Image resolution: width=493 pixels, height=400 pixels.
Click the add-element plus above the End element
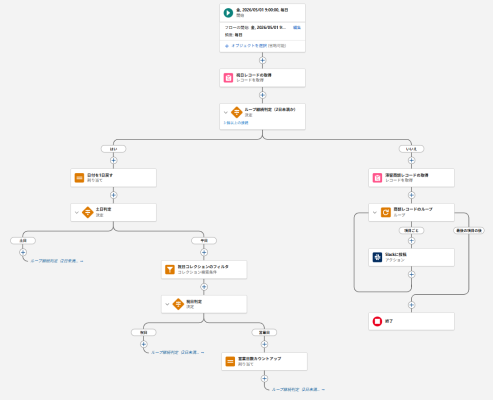click(x=412, y=305)
